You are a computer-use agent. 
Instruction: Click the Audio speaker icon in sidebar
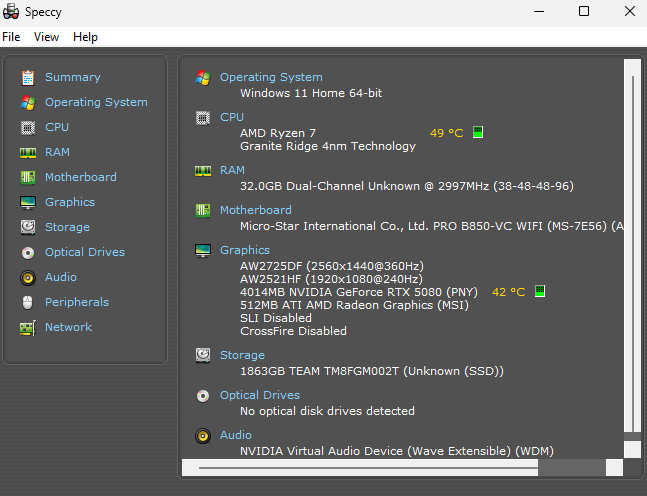pyautogui.click(x=28, y=278)
